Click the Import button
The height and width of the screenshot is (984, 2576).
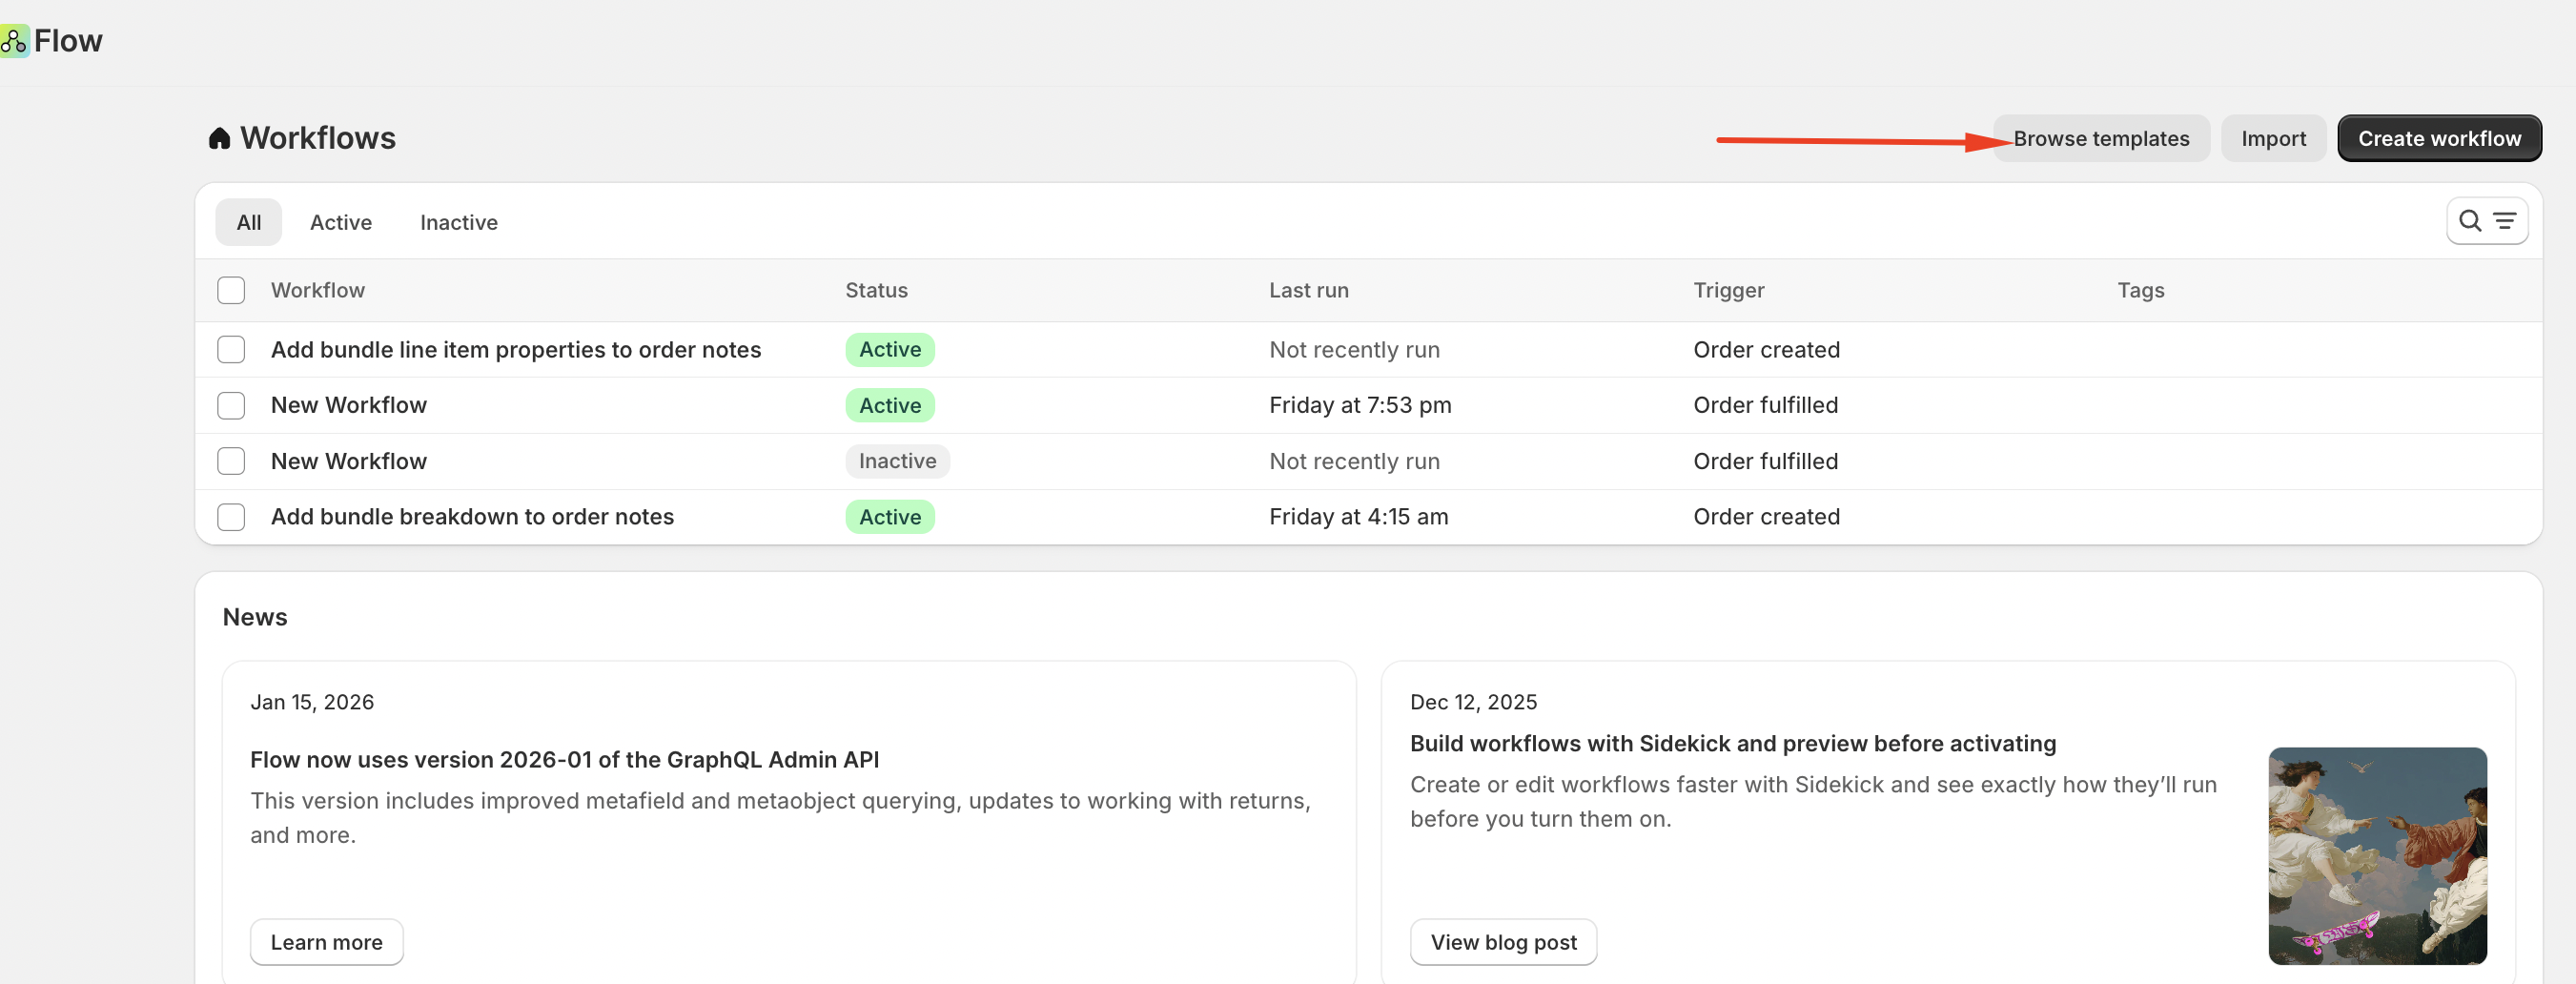2273,138
